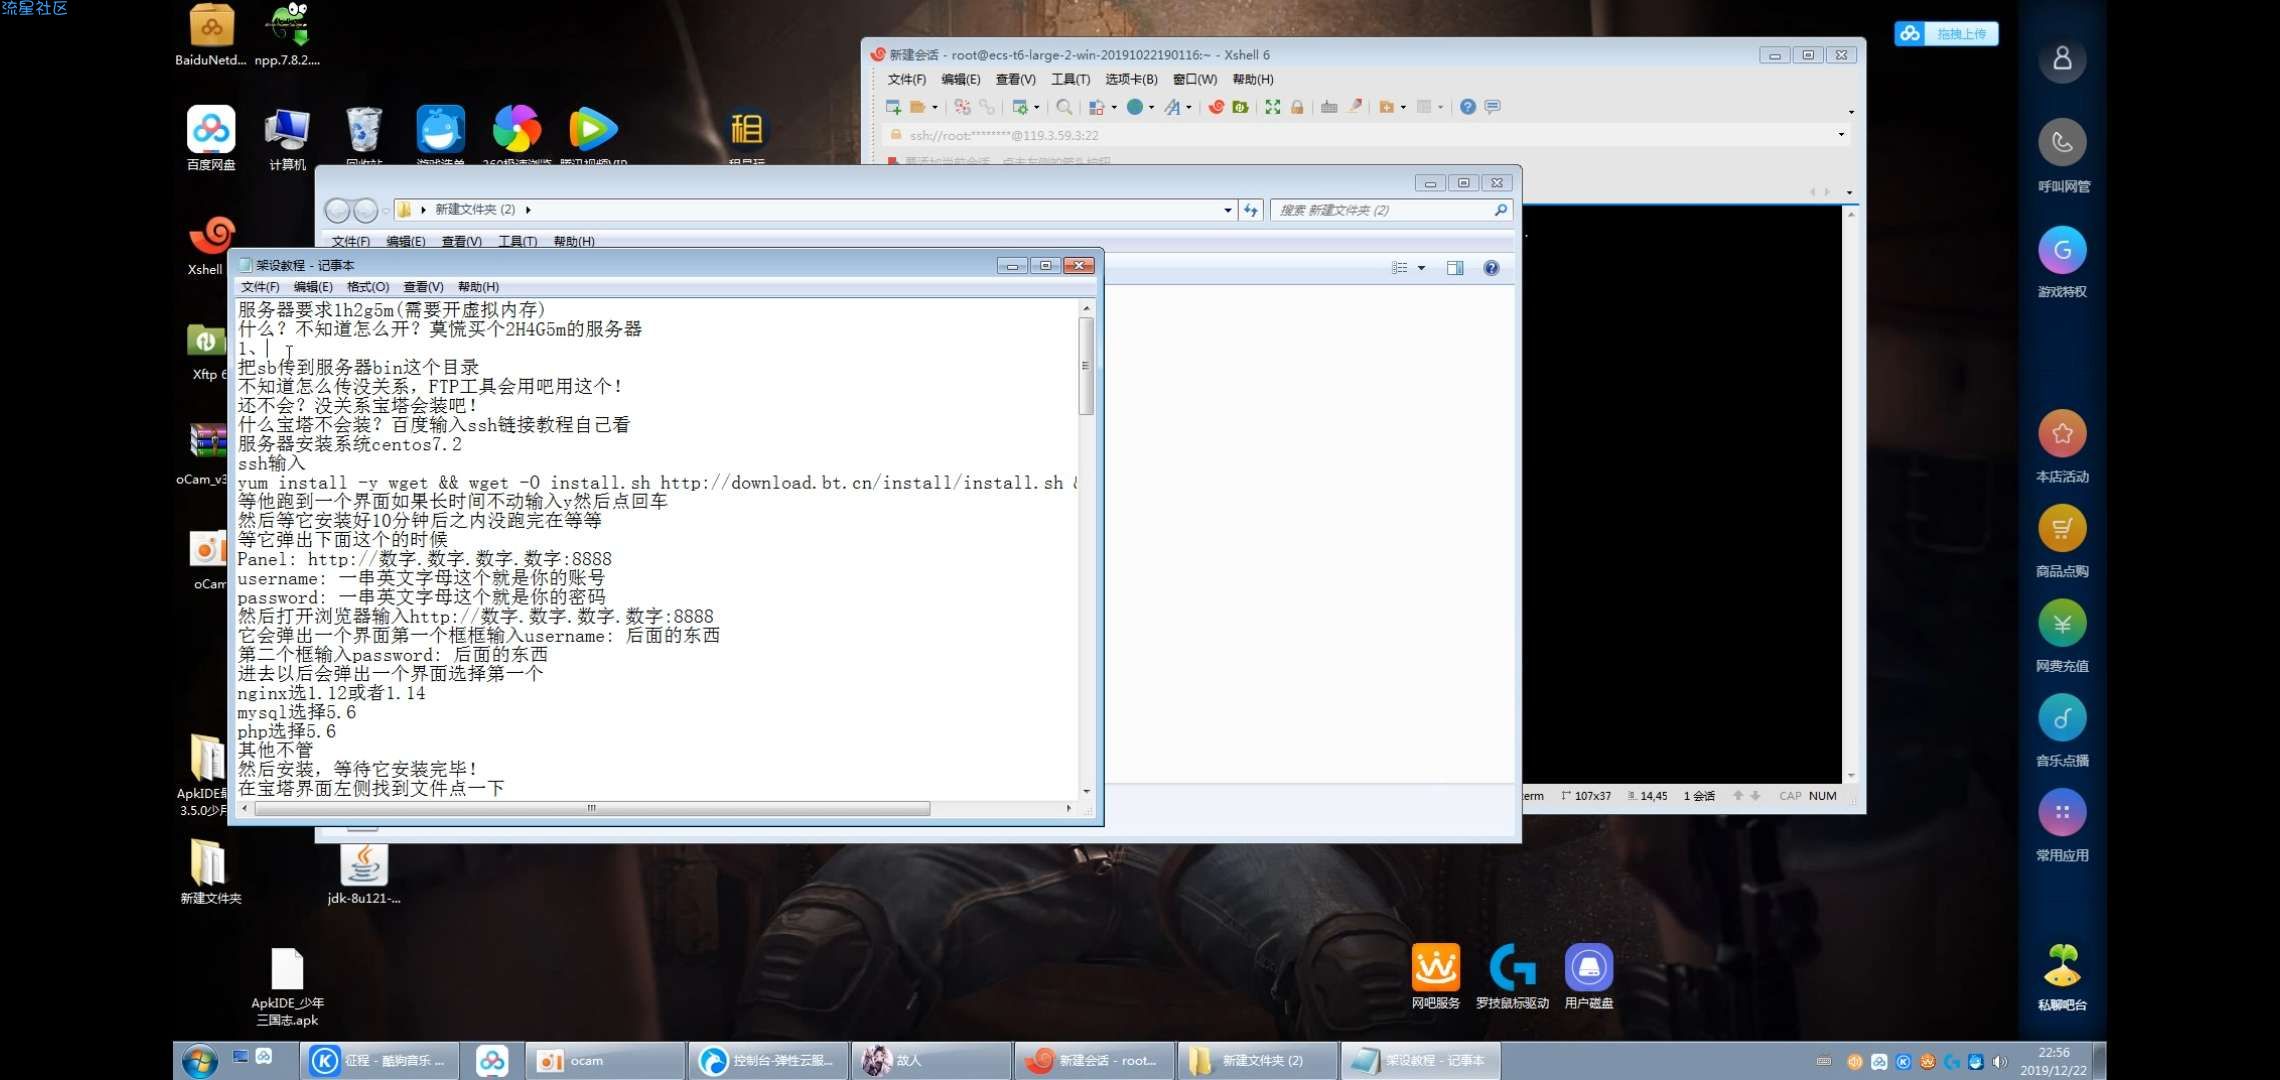The height and width of the screenshot is (1080, 2280).
Task: Open the 格式(O) menu in Notepad
Action: click(367, 287)
